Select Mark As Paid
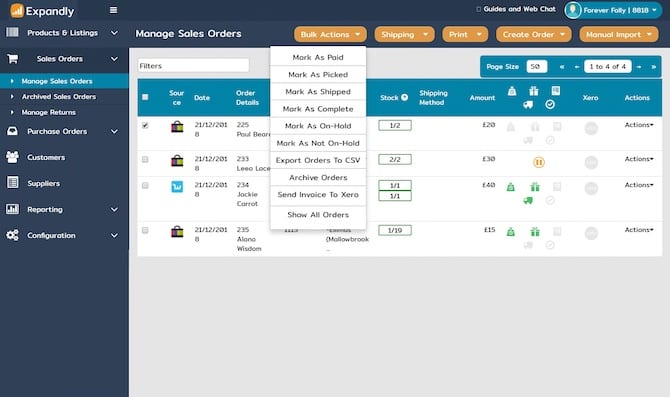The height and width of the screenshot is (397, 670). point(318,57)
